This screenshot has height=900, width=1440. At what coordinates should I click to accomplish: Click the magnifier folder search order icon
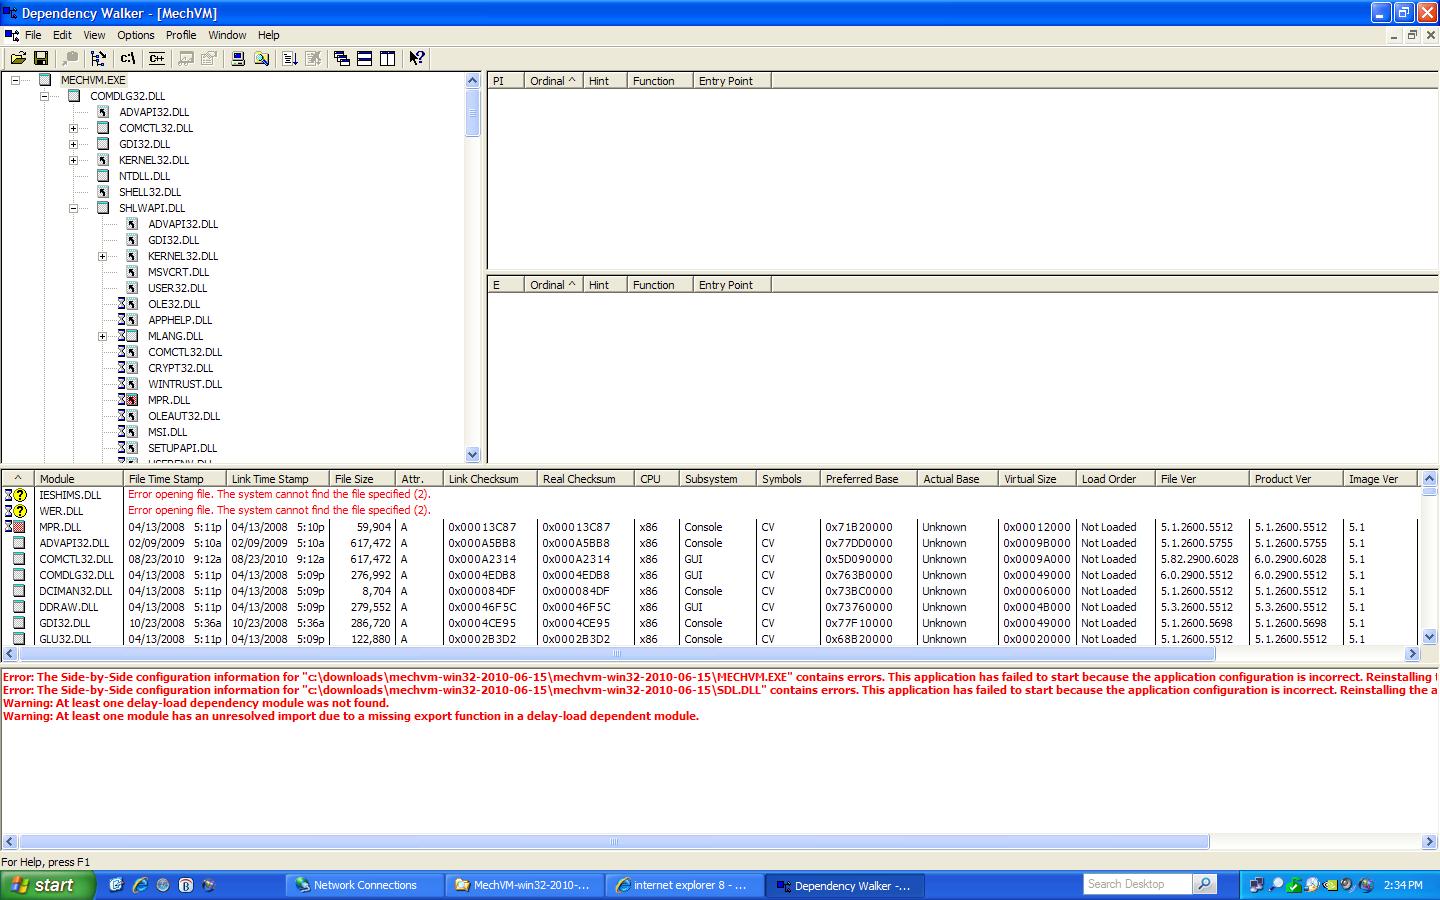click(261, 58)
